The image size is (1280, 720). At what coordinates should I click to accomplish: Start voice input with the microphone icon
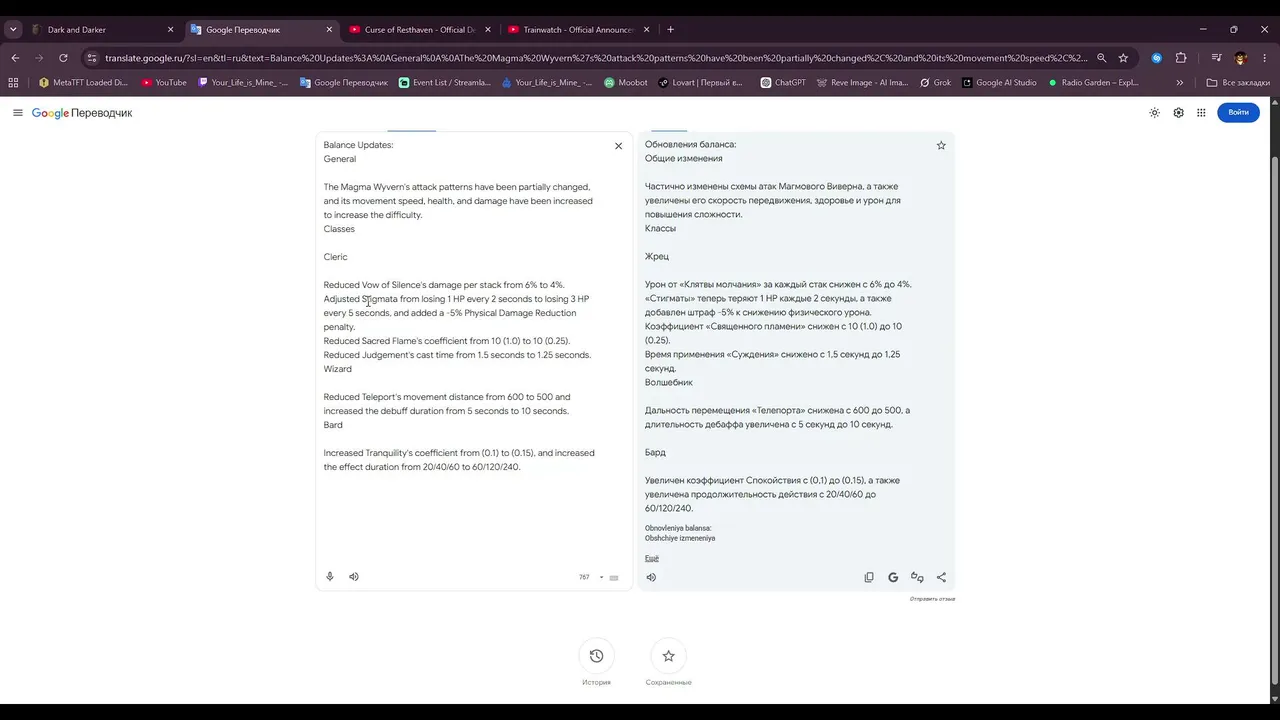click(330, 577)
